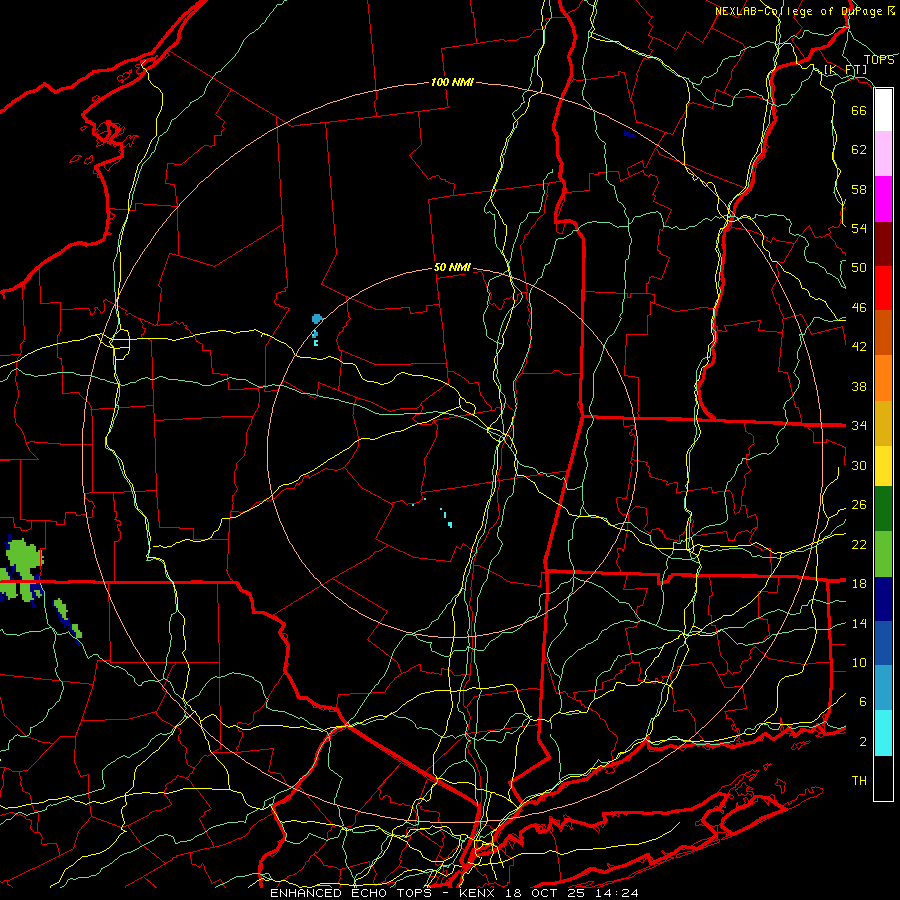Select the navy blue legend swatch

click(x=883, y=599)
